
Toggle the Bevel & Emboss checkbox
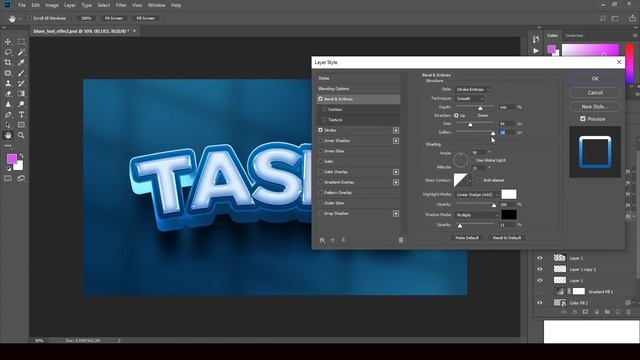(320, 99)
